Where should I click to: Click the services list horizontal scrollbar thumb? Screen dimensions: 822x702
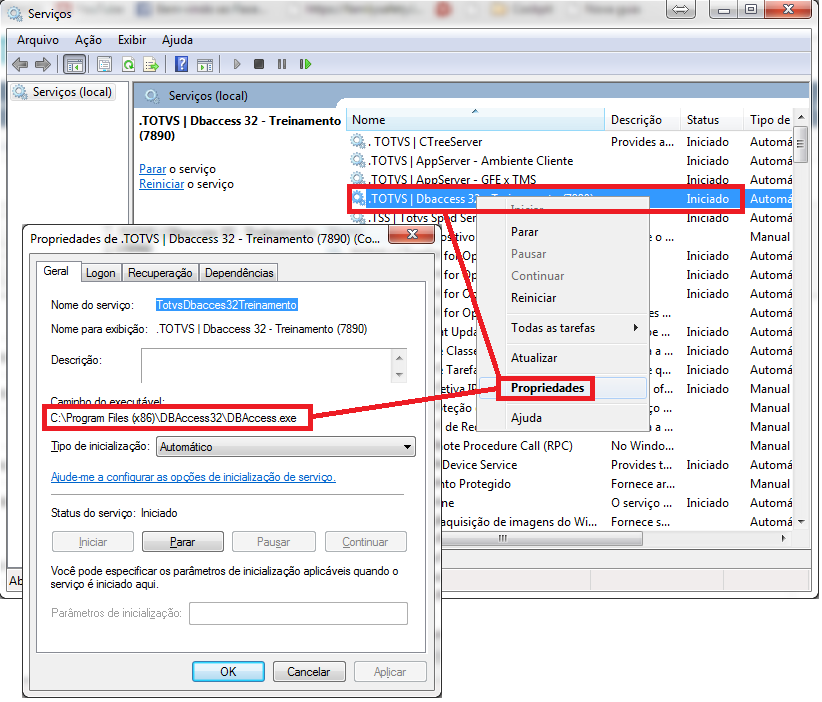[542, 539]
